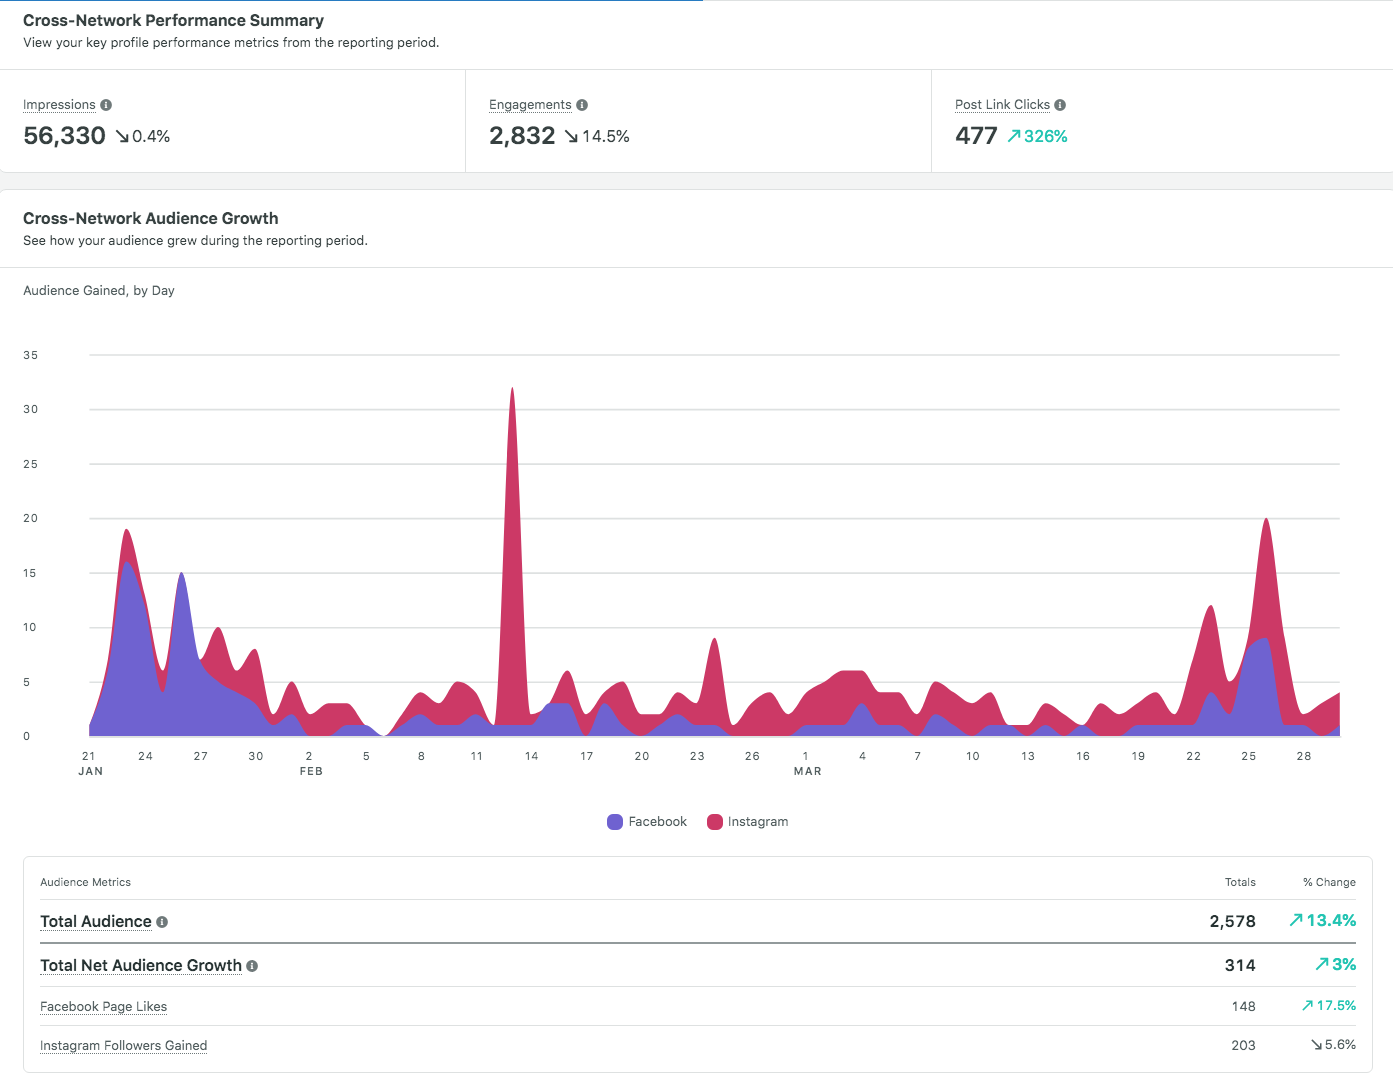This screenshot has height=1086, width=1393.
Task: Click the Audience Gained, by Day chart title
Action: (99, 291)
